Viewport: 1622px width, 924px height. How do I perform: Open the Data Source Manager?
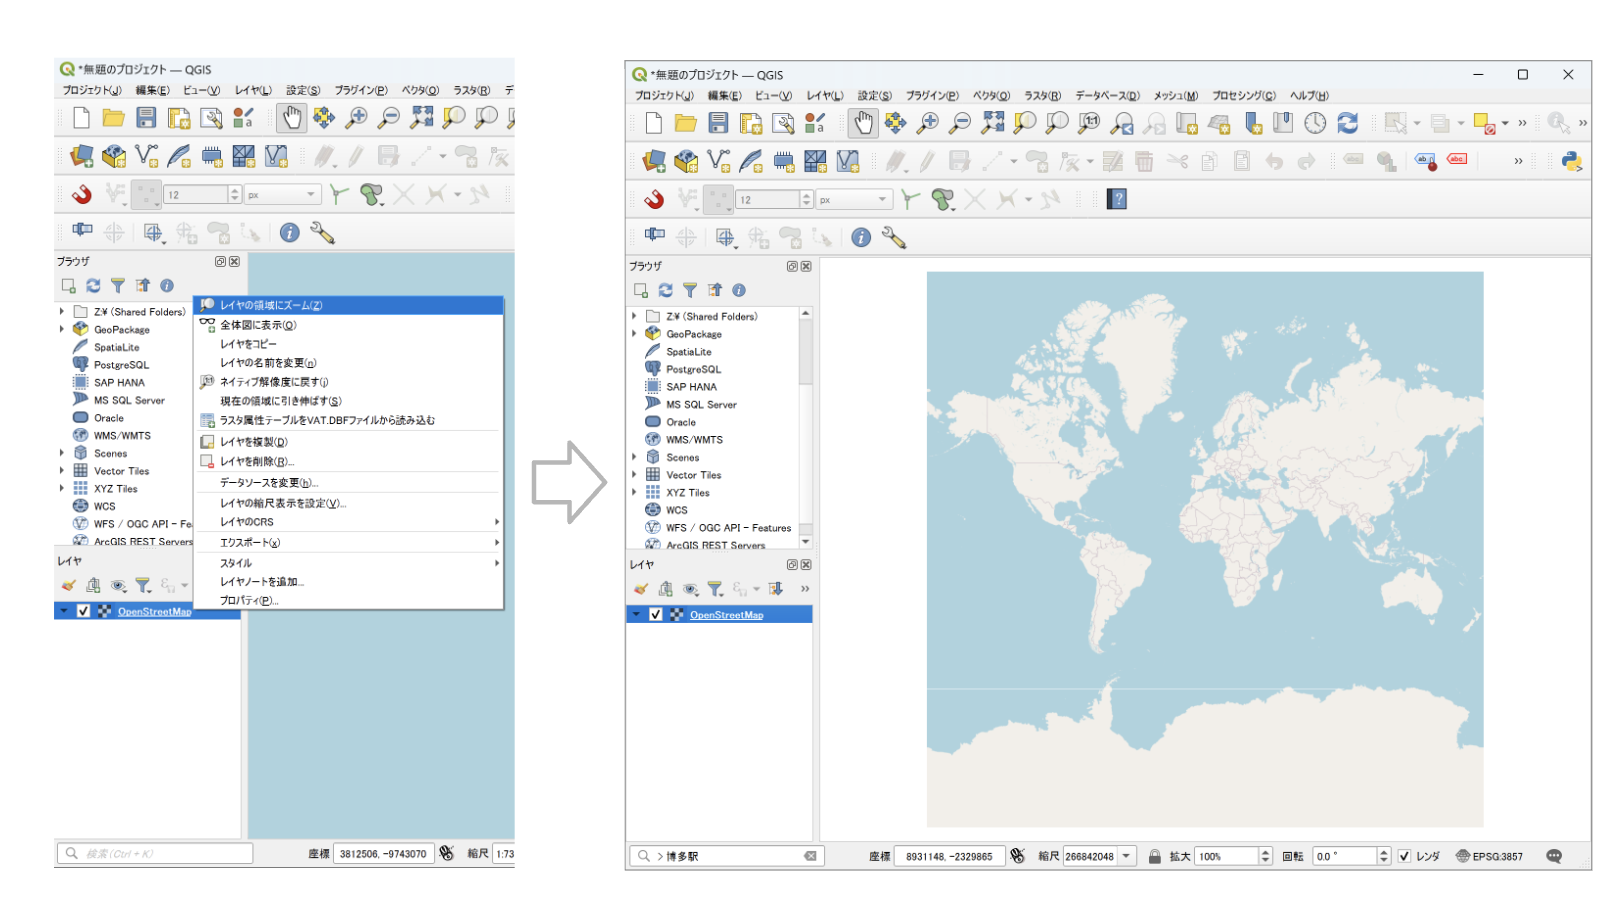click(x=653, y=160)
